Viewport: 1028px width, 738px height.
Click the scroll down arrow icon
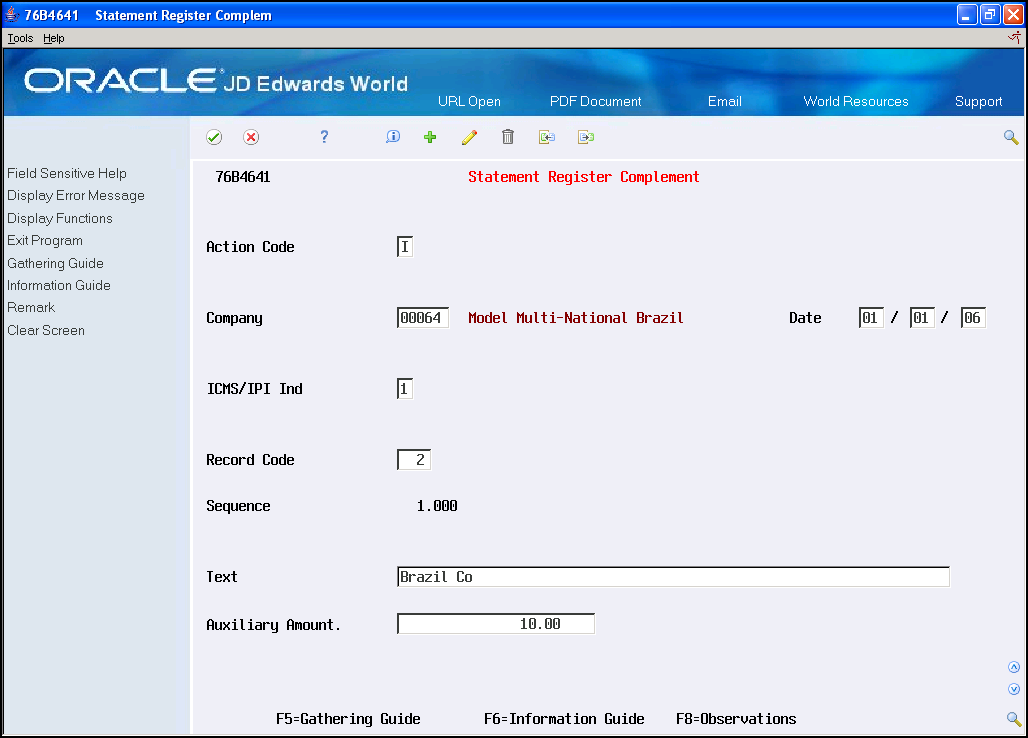(x=1014, y=689)
